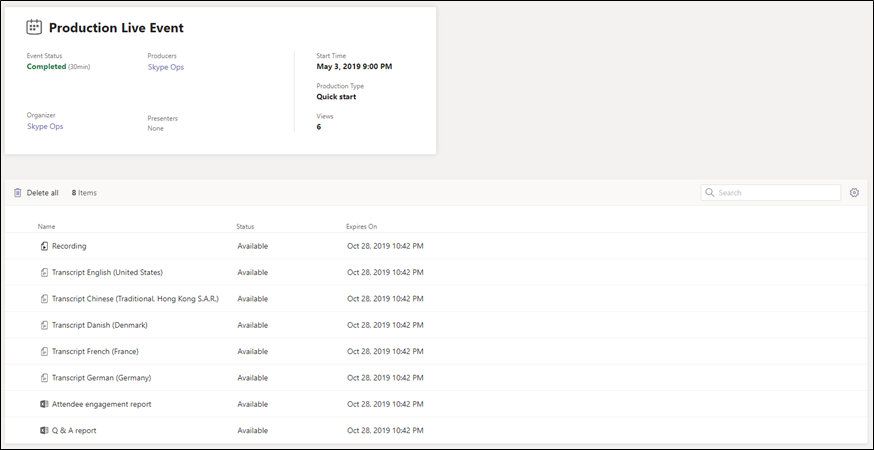The height and width of the screenshot is (450, 874).
Task: Open the Recording item
Action: pyautogui.click(x=69, y=246)
